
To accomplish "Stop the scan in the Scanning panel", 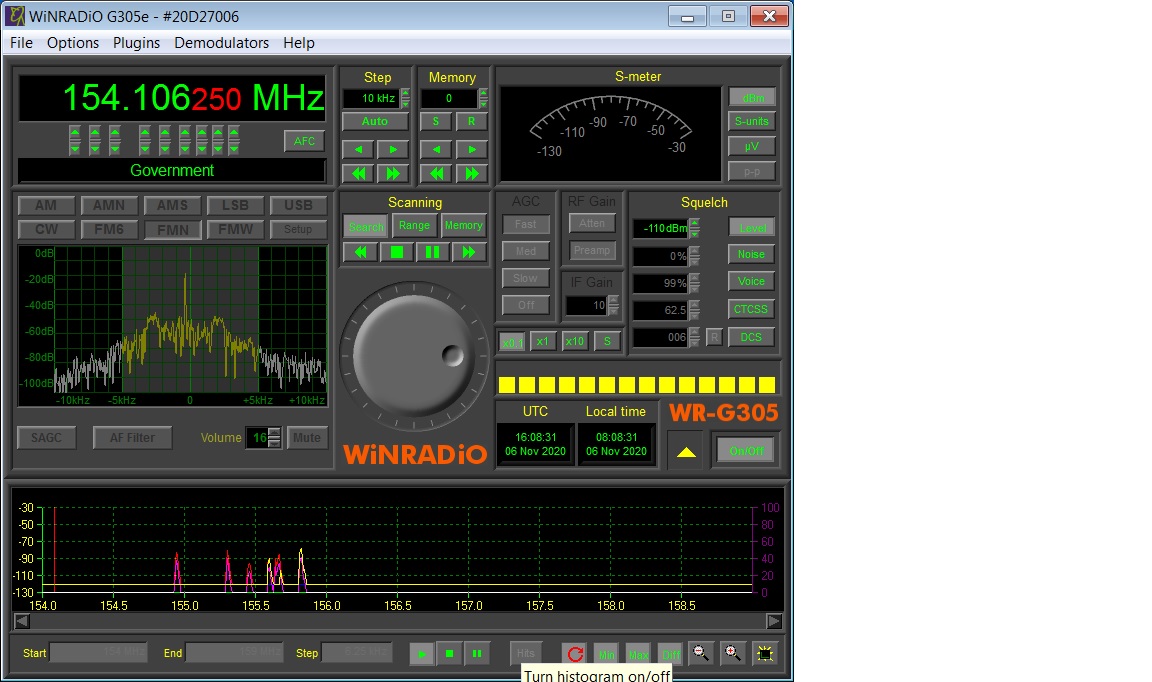I will tap(396, 252).
